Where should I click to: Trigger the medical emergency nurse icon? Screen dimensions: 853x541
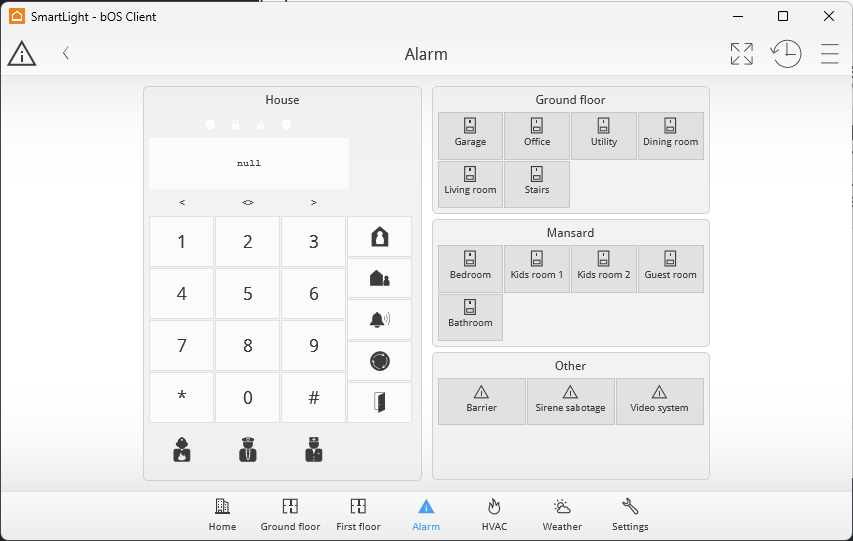[x=314, y=450]
